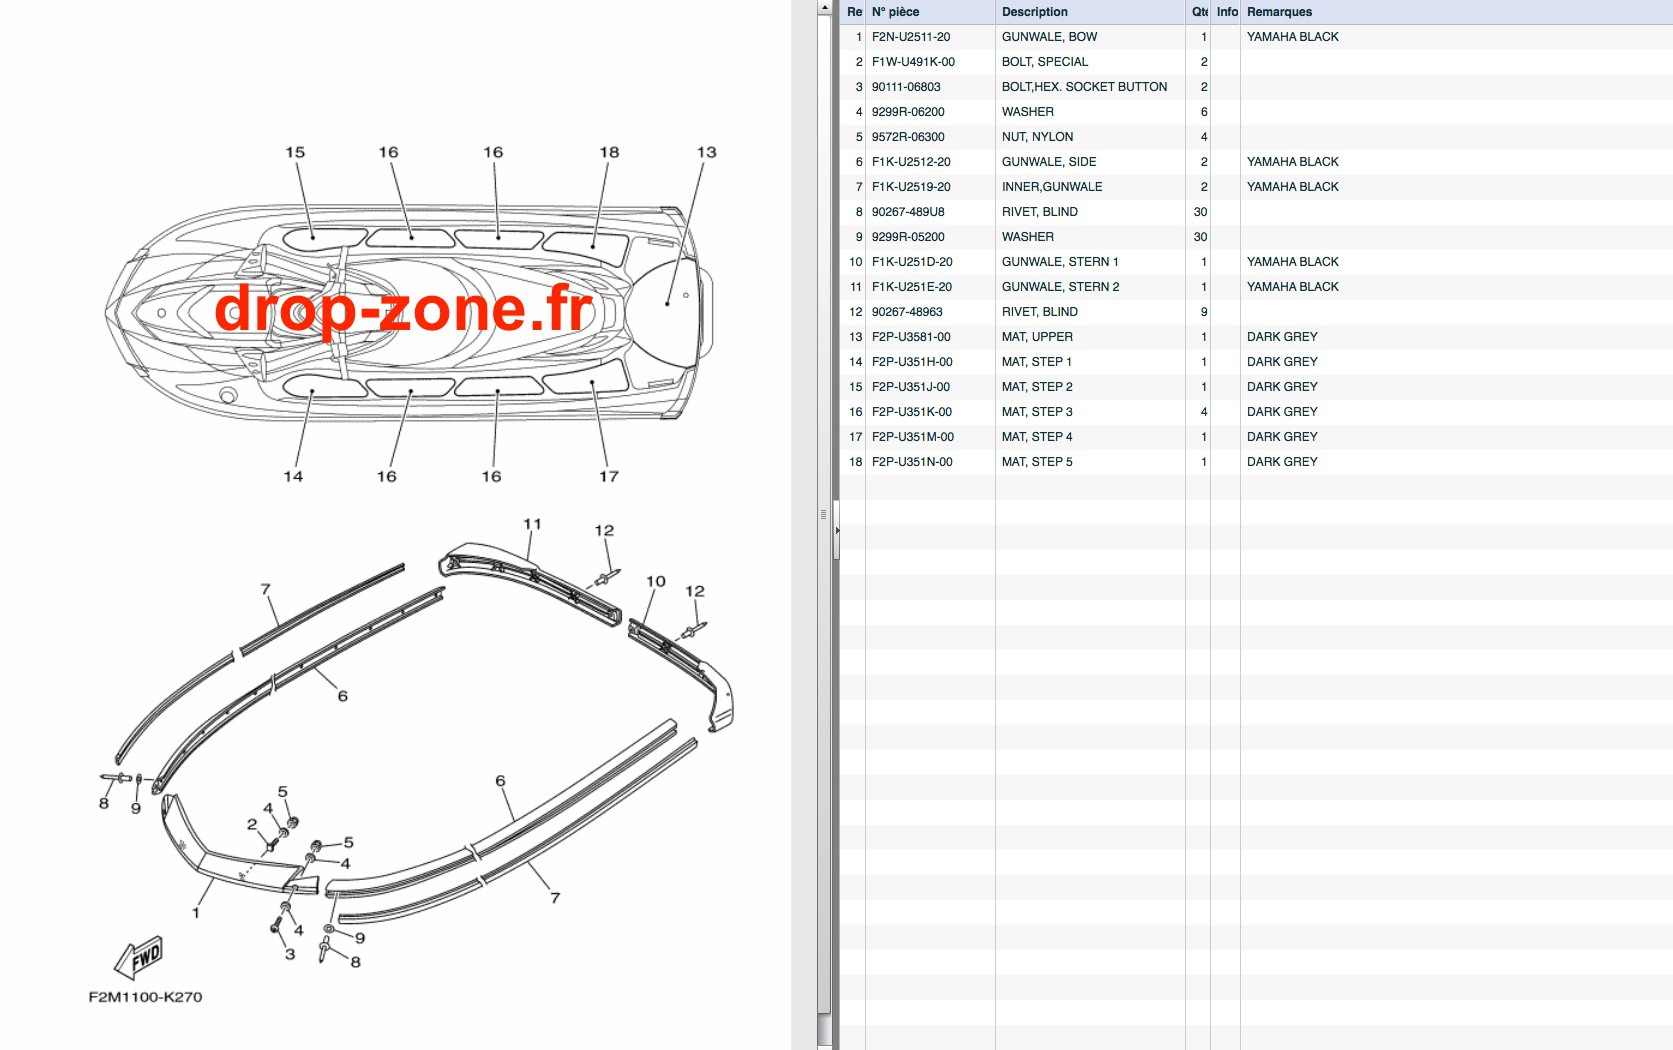Click the GUNWALE, STERN 1 description
Image resolution: width=1673 pixels, height=1050 pixels.
coord(1060,262)
